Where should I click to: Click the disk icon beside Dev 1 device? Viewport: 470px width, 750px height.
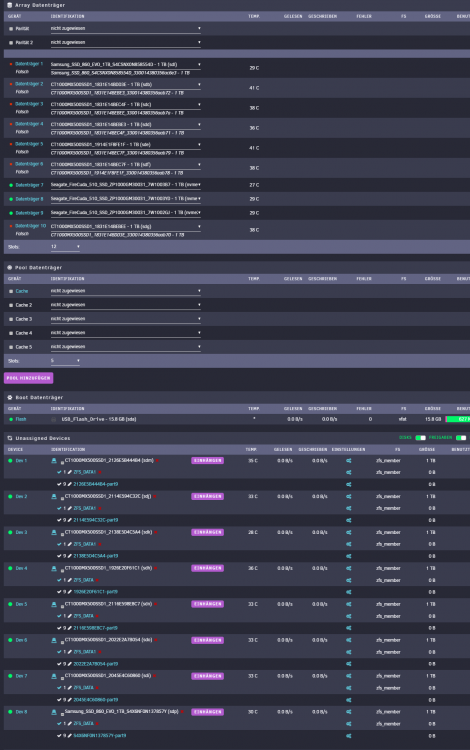tap(54, 461)
